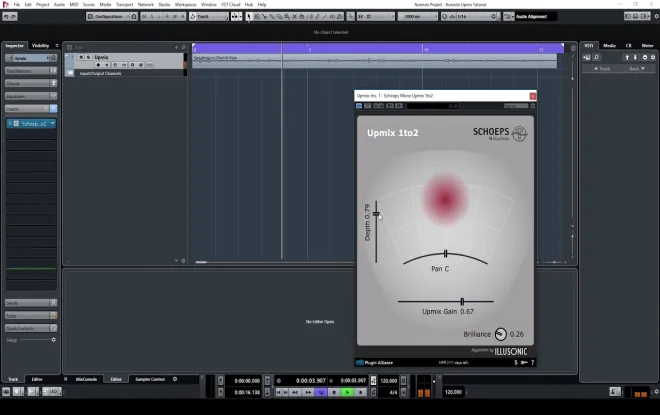Click the tempo 120.000 field
Viewport: 660px width, 415px height.
tap(389, 380)
